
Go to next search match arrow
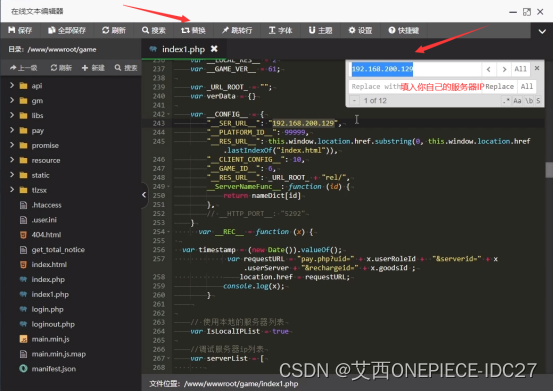(x=504, y=69)
